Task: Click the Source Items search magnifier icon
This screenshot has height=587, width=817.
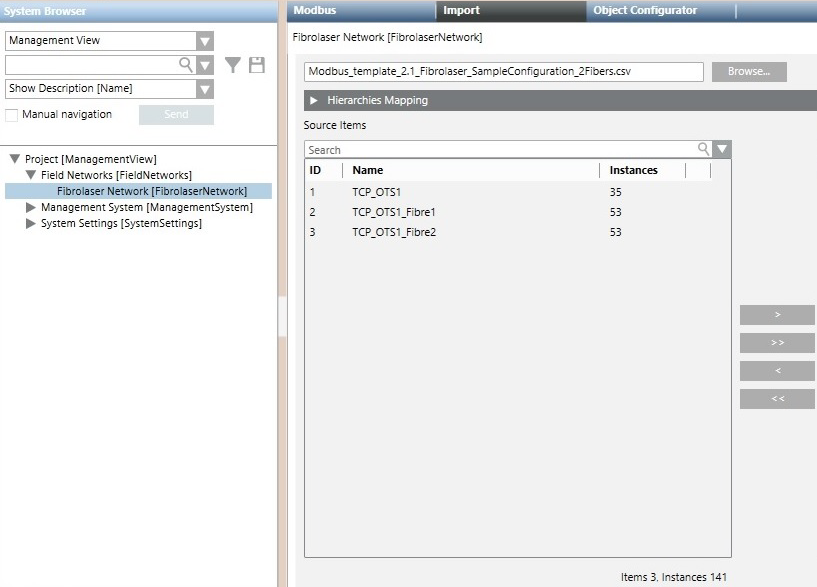Action: click(x=704, y=149)
